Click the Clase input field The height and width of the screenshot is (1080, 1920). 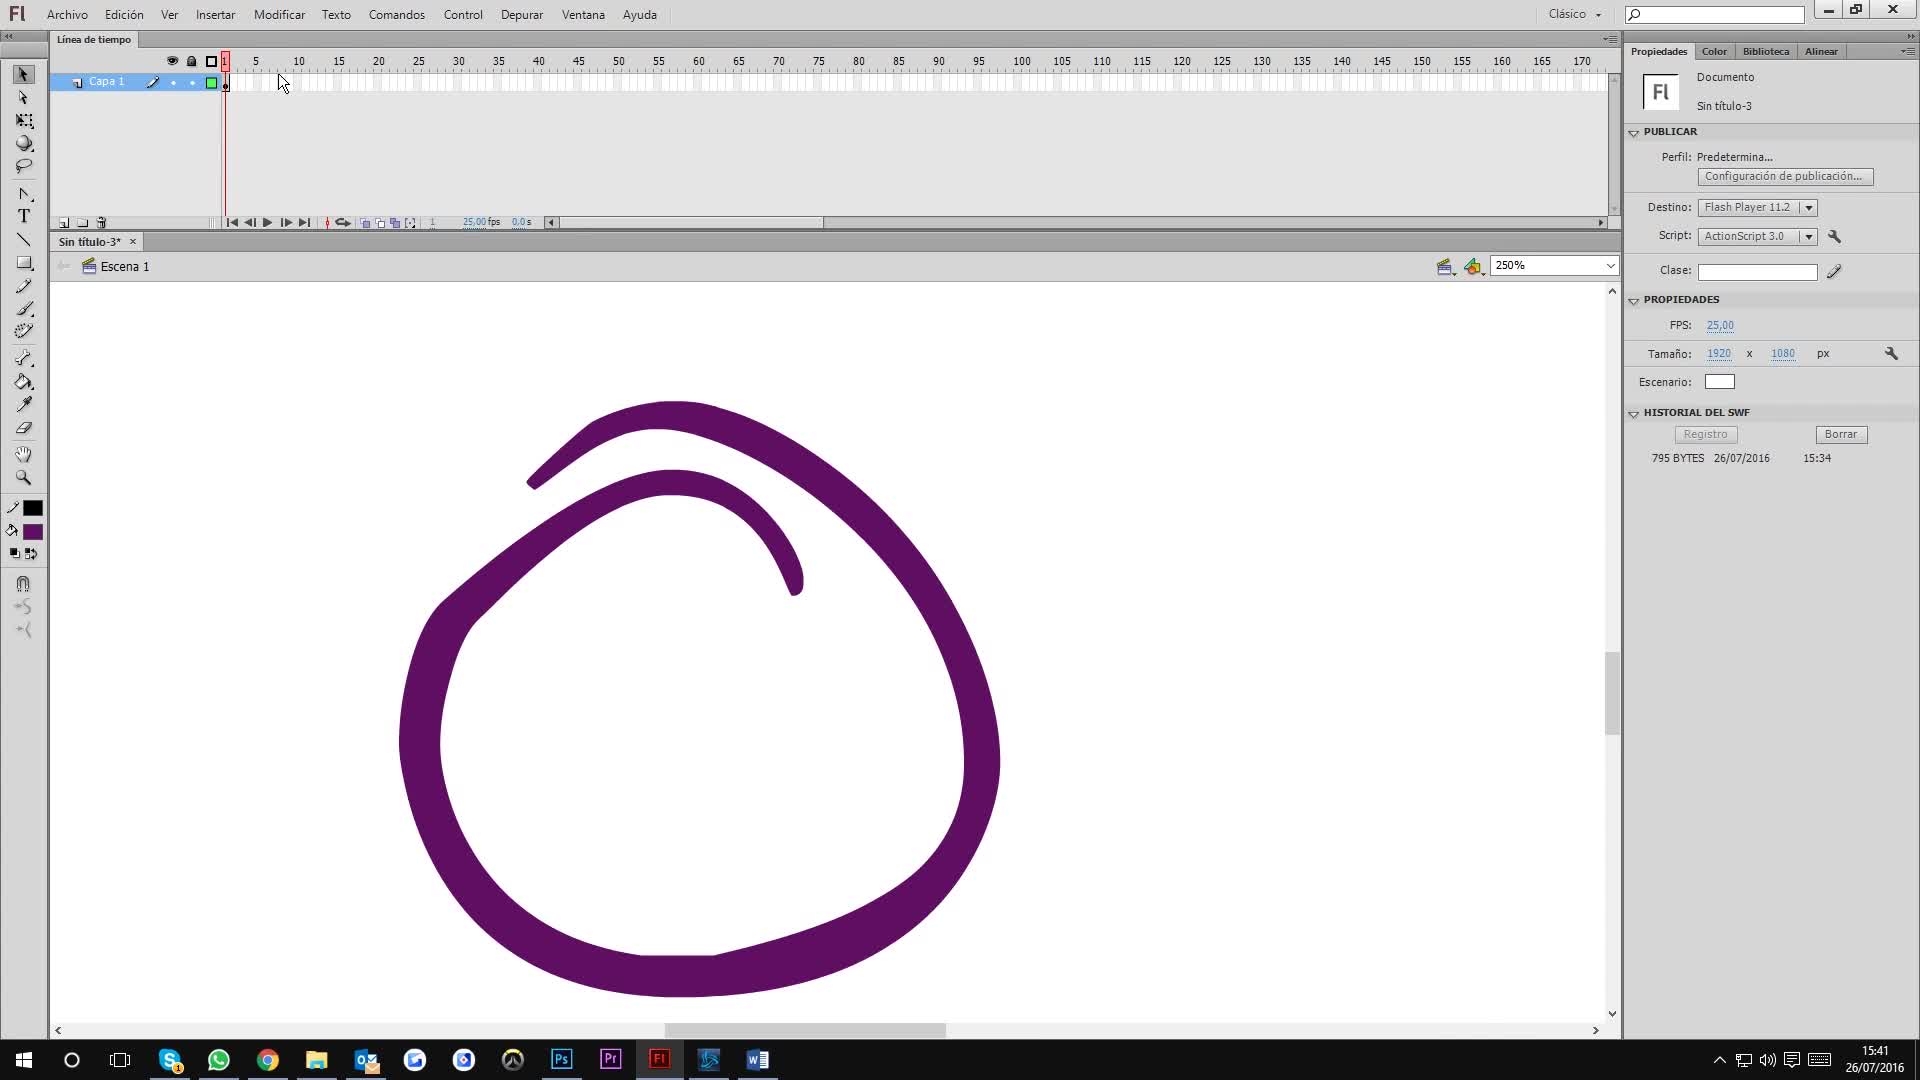[x=1757, y=272]
